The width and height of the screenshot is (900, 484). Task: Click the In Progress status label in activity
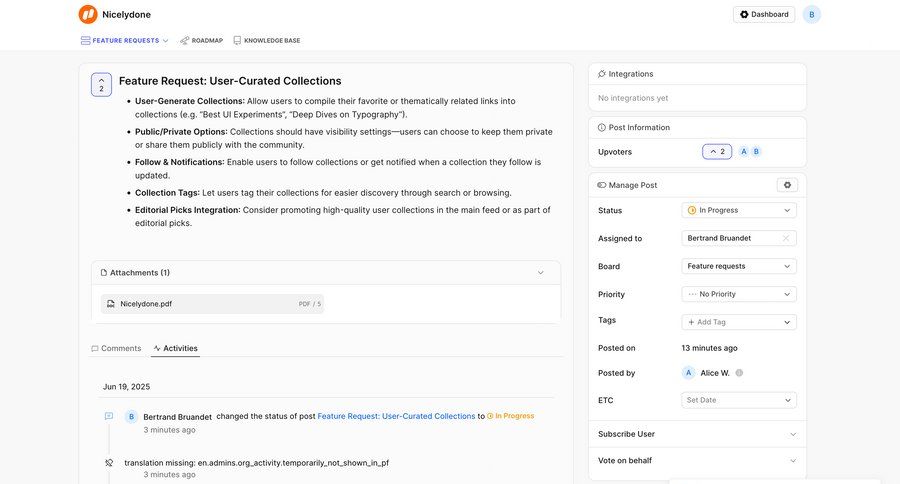point(510,416)
